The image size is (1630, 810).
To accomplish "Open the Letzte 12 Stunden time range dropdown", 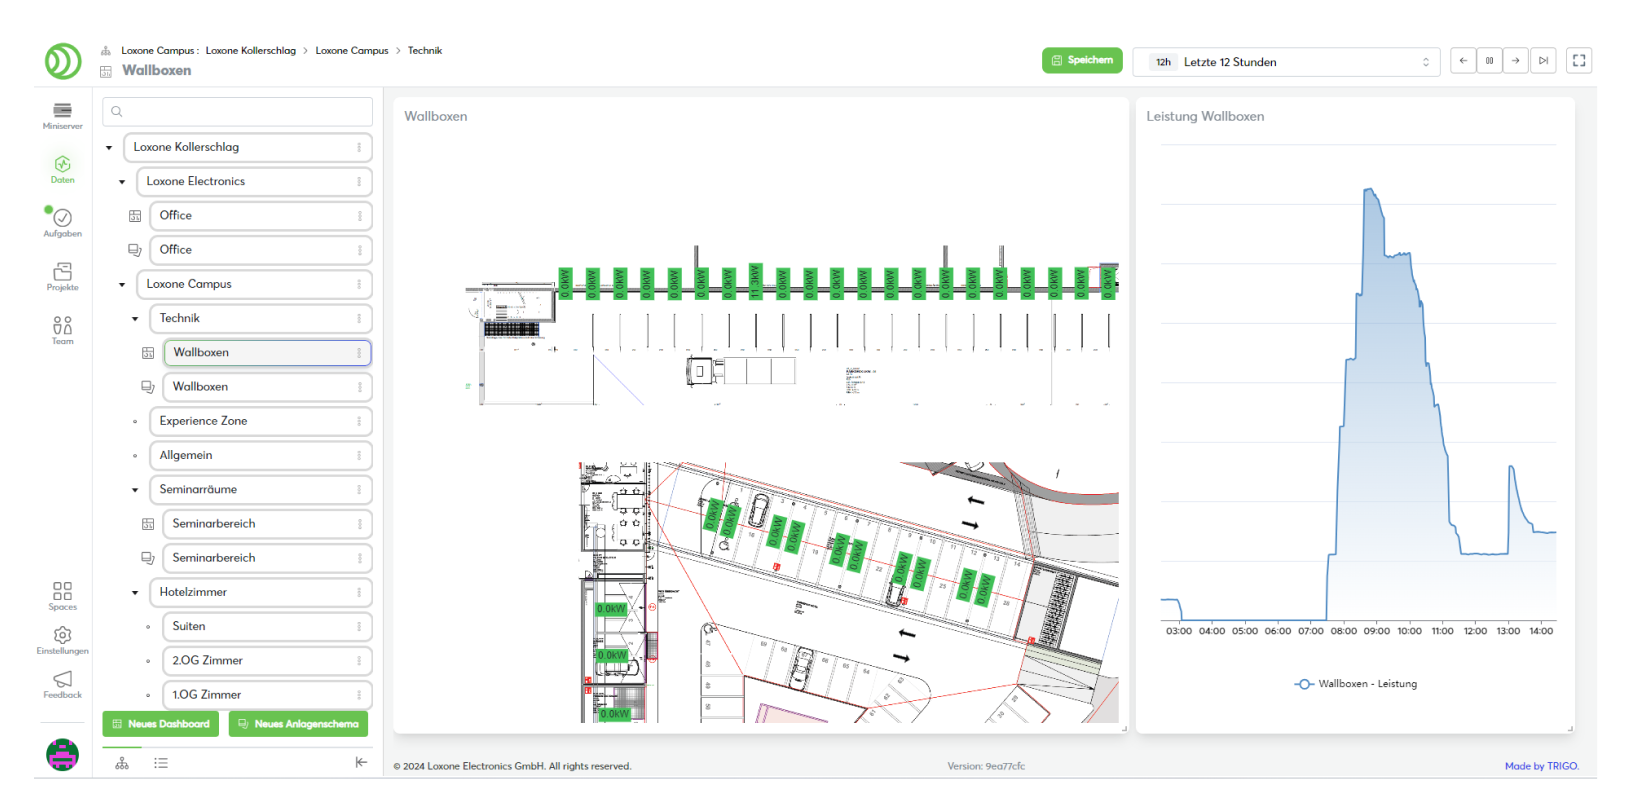I will tap(1286, 62).
